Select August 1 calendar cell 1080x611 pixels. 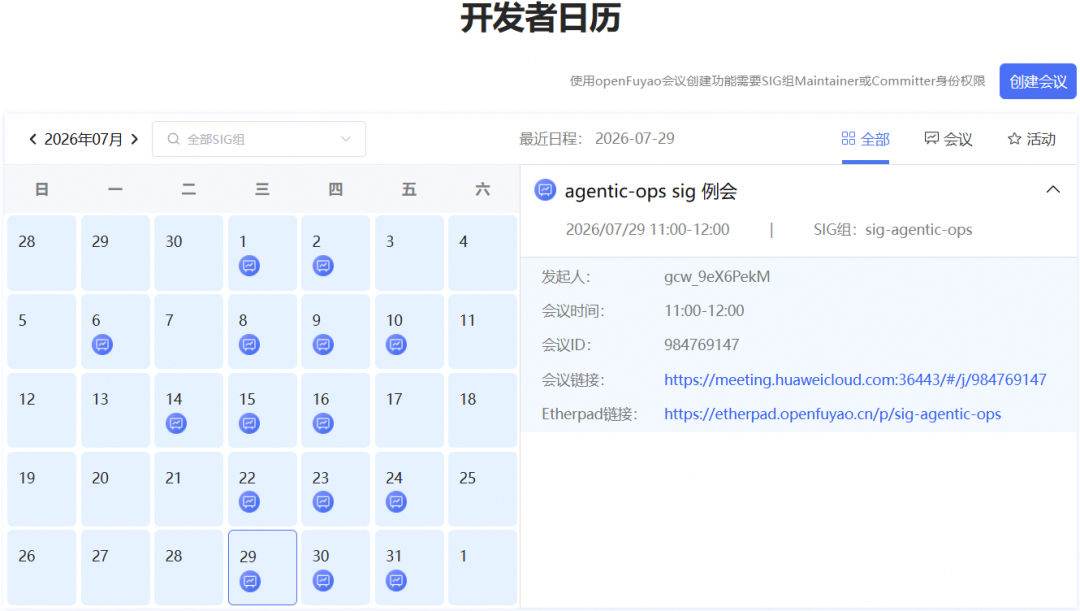[483, 568]
